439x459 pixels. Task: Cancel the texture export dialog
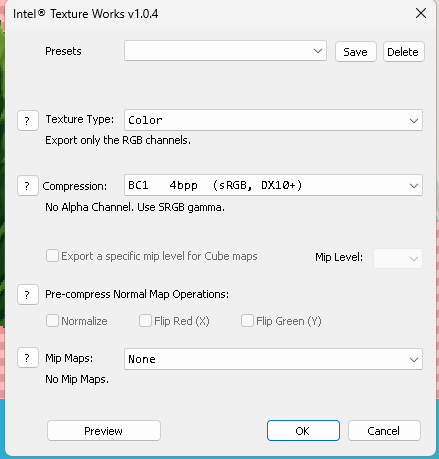384,431
